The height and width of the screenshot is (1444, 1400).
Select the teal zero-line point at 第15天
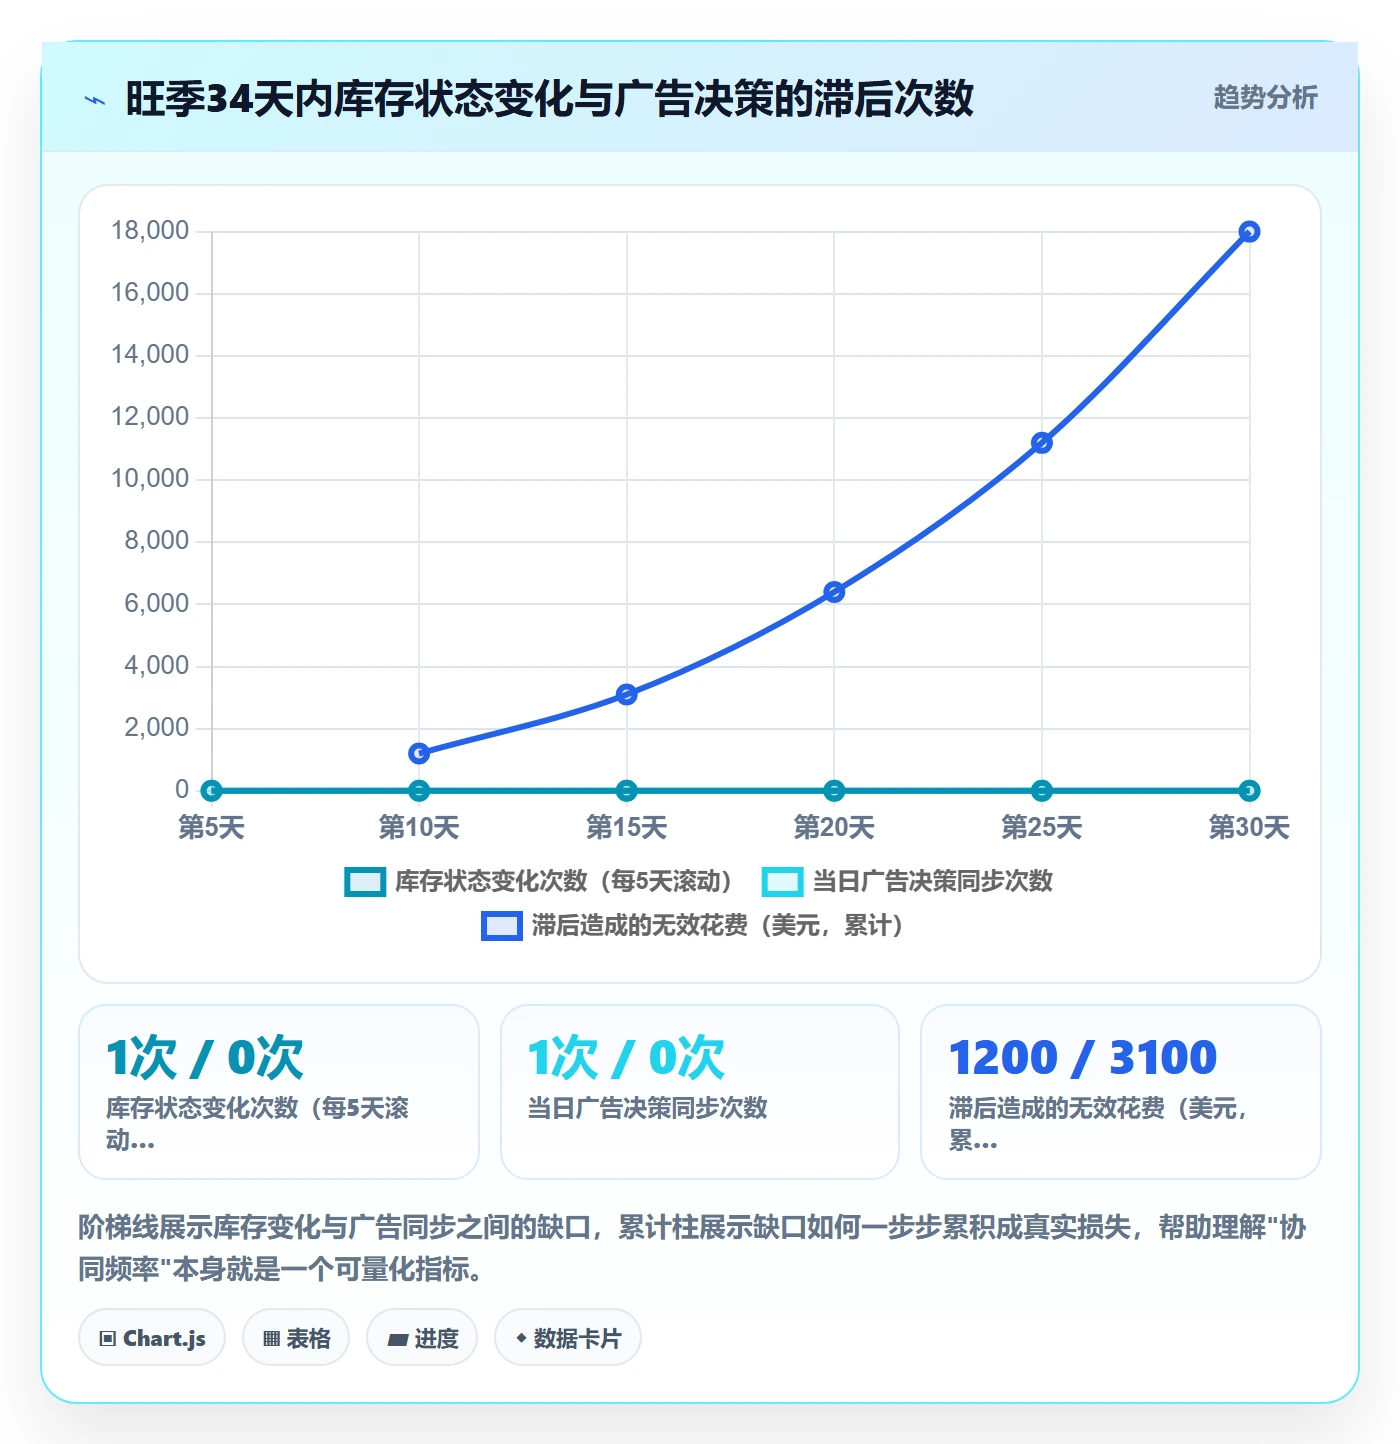tap(627, 791)
